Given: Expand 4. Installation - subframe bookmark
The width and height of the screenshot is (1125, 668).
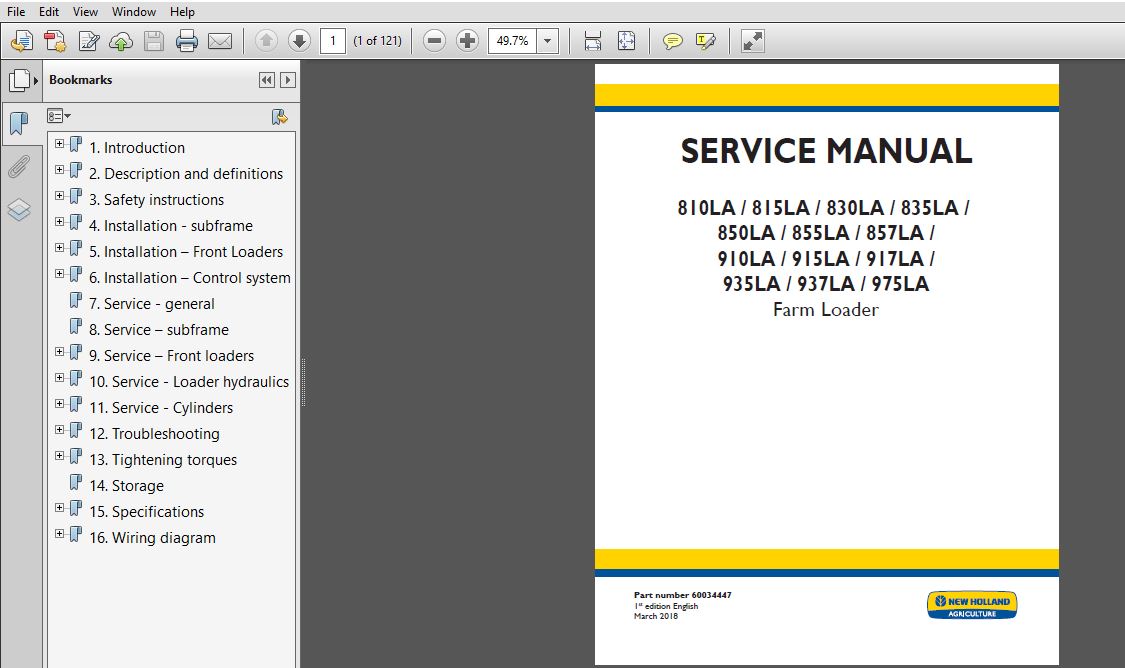Looking at the screenshot, I should [x=60, y=222].
